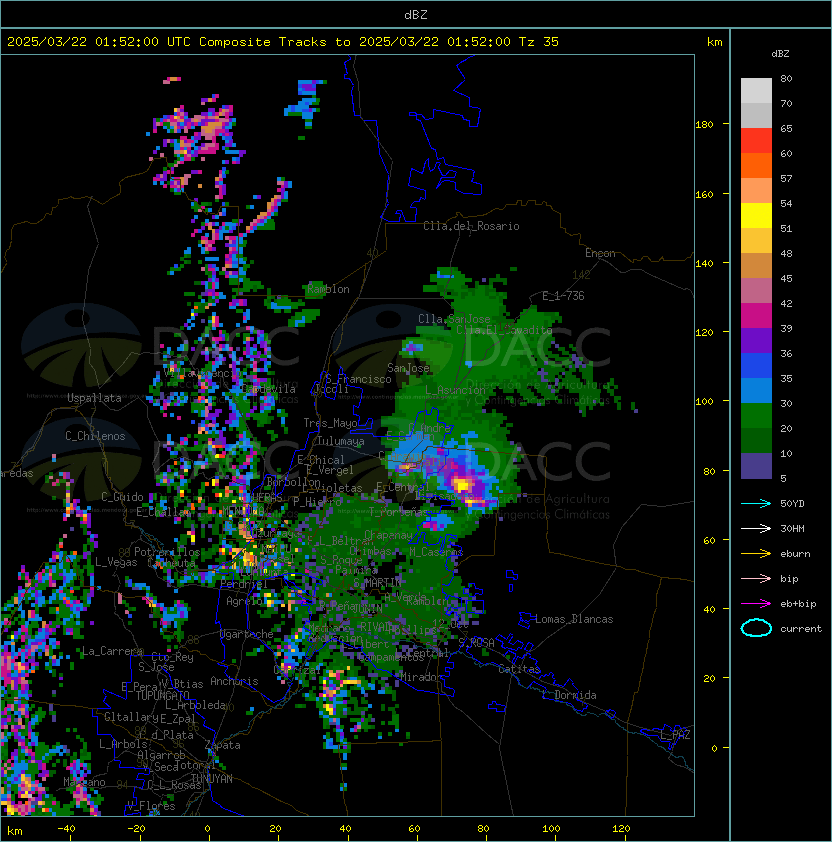This screenshot has height=842, width=832.
Task: Click the 'Catitas' map label
Action: [519, 669]
